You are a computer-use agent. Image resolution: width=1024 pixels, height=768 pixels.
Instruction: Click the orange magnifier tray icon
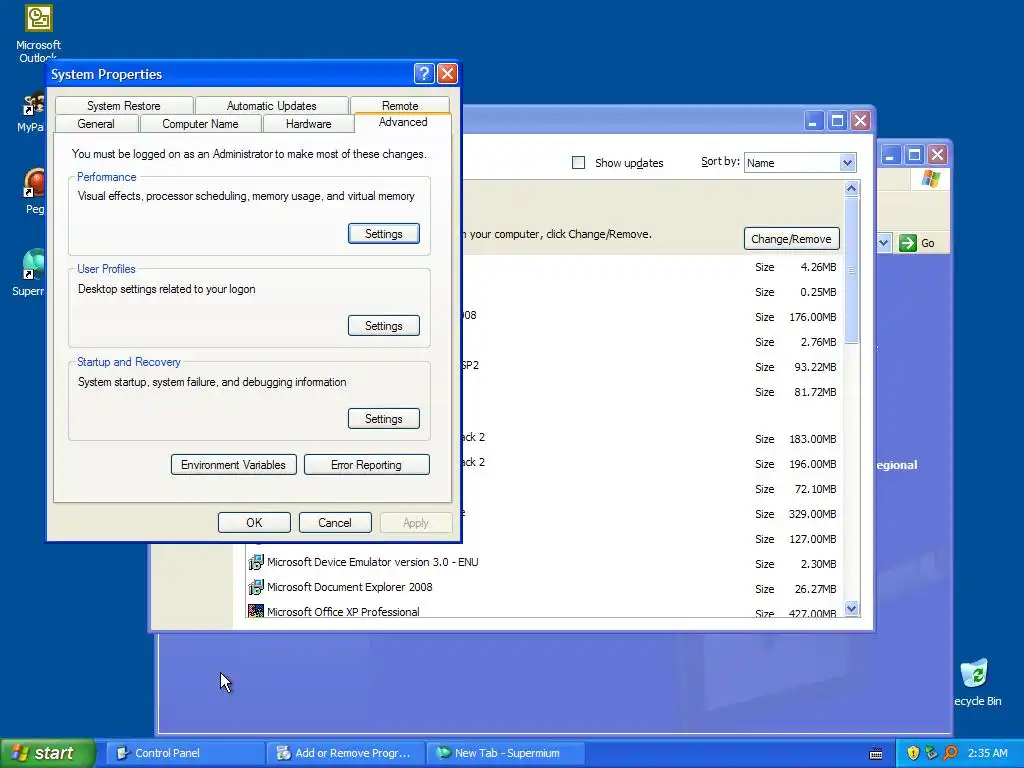tap(951, 753)
